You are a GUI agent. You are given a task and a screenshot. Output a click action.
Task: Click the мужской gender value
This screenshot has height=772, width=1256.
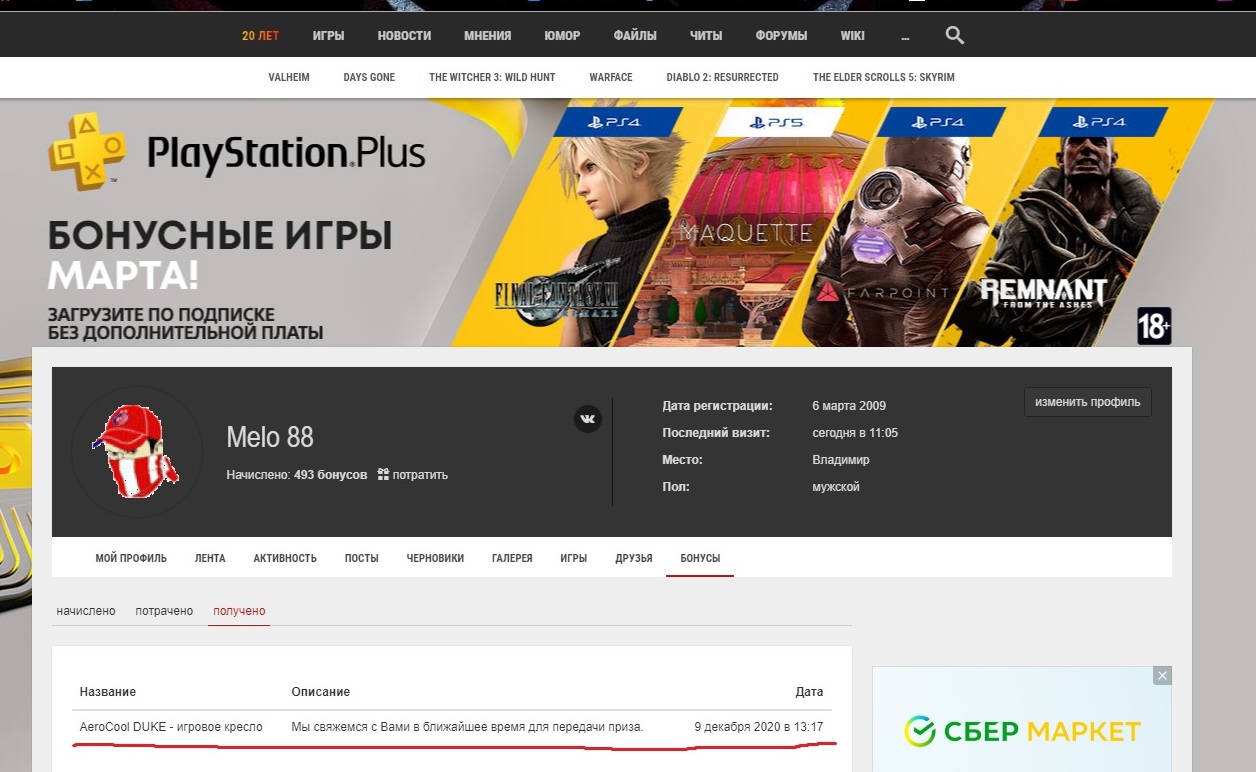836,487
